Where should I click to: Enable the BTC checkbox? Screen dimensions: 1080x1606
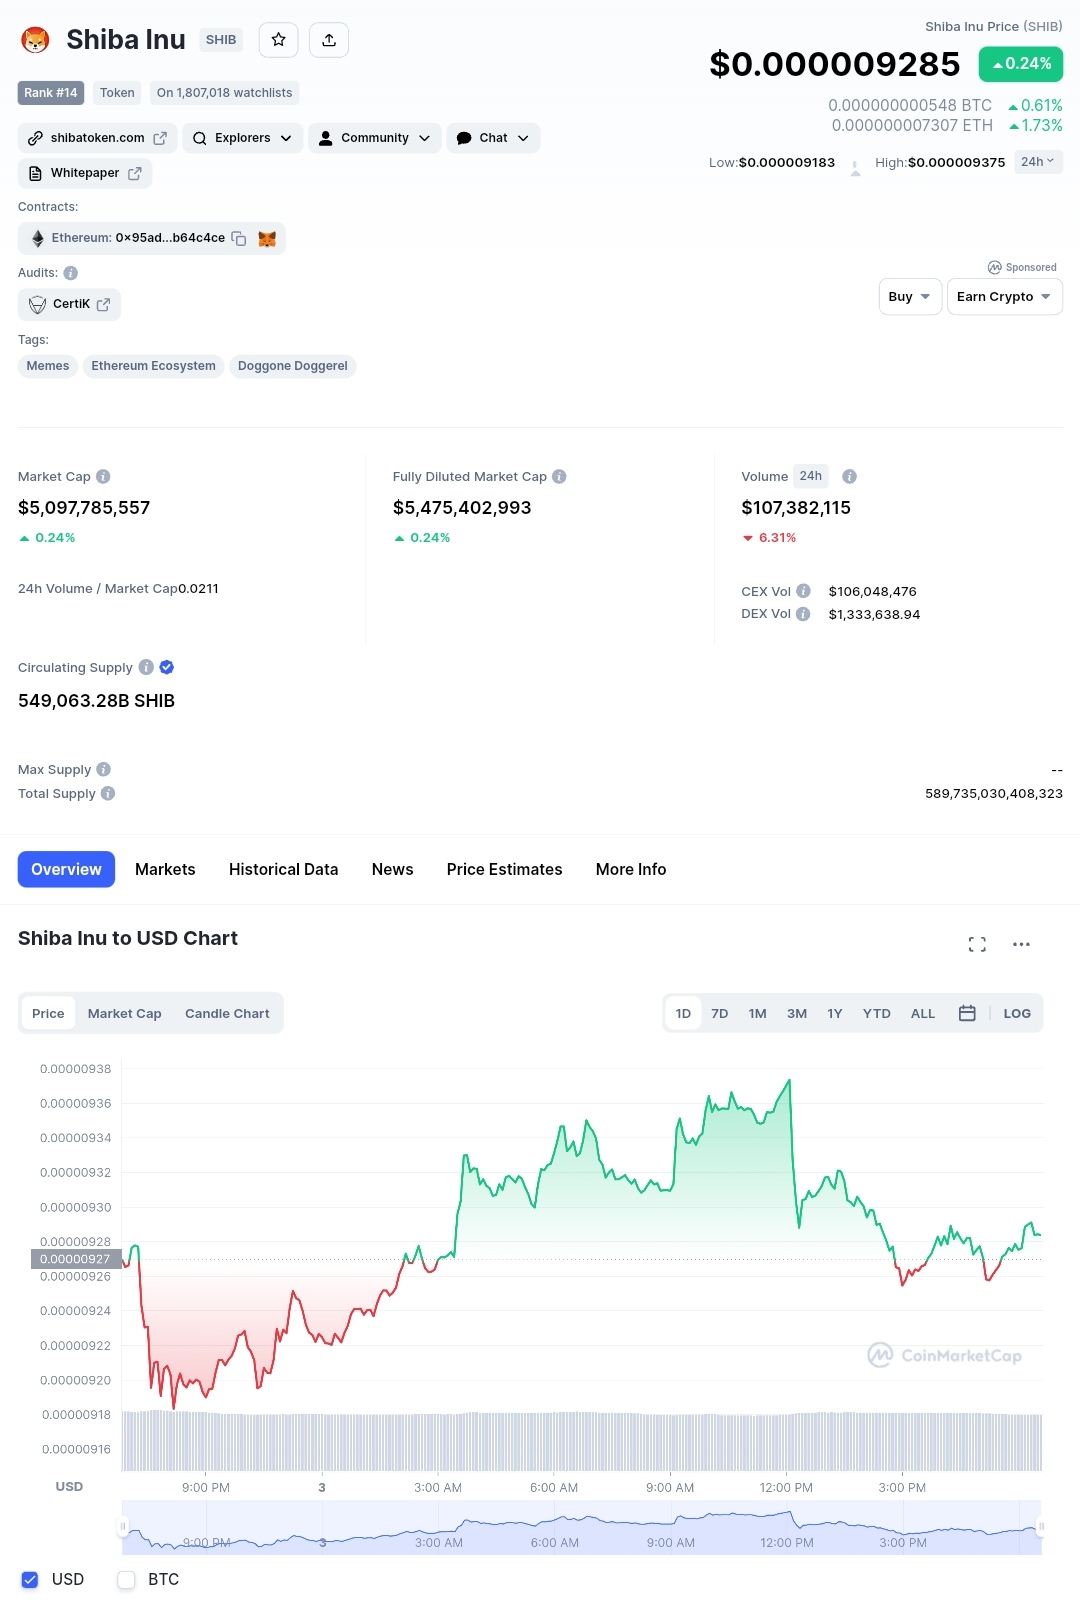click(126, 1579)
